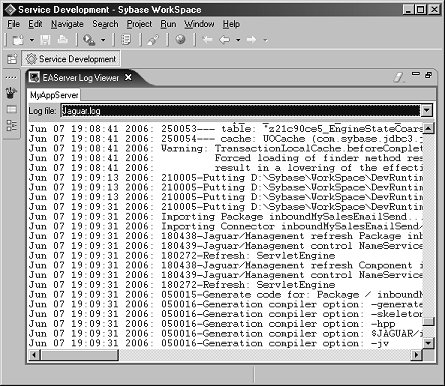Open the Search menu
This screenshot has height=386, width=445.
tap(105, 24)
